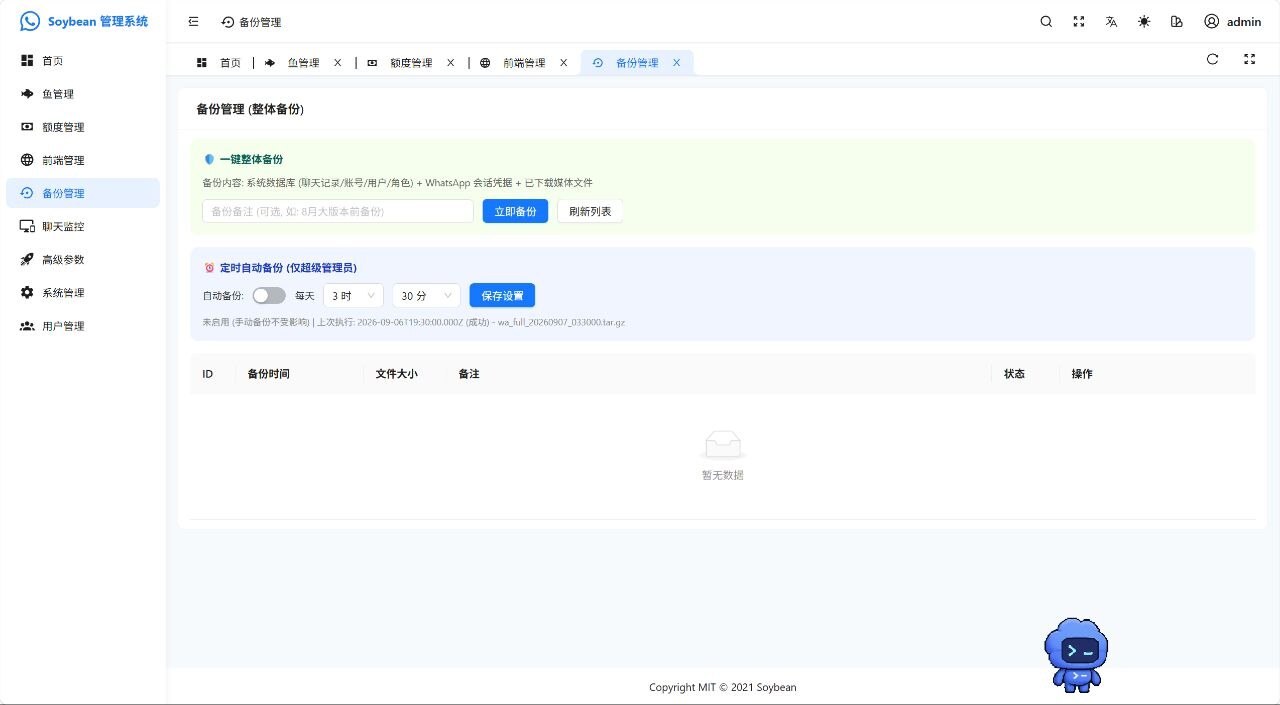Click the 操作 column header
This screenshot has height=705, width=1280.
click(1082, 374)
